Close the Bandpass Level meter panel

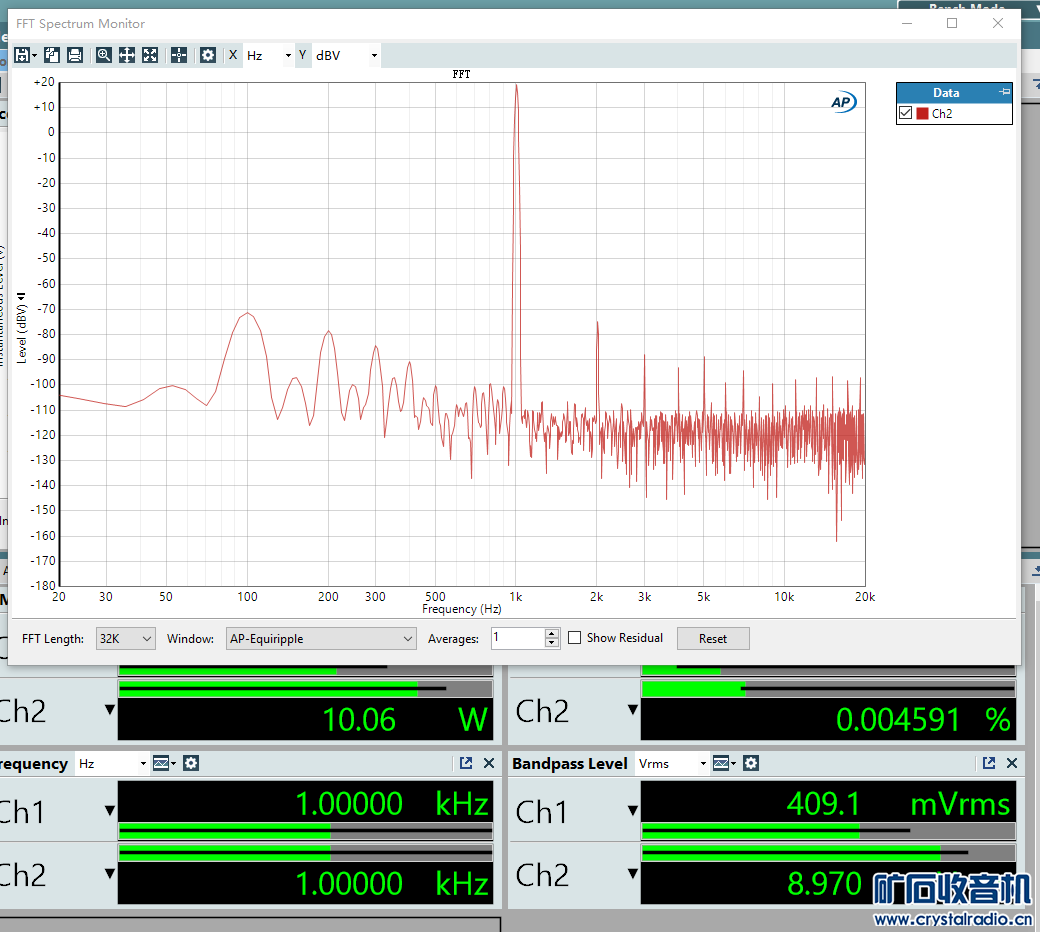click(1011, 763)
